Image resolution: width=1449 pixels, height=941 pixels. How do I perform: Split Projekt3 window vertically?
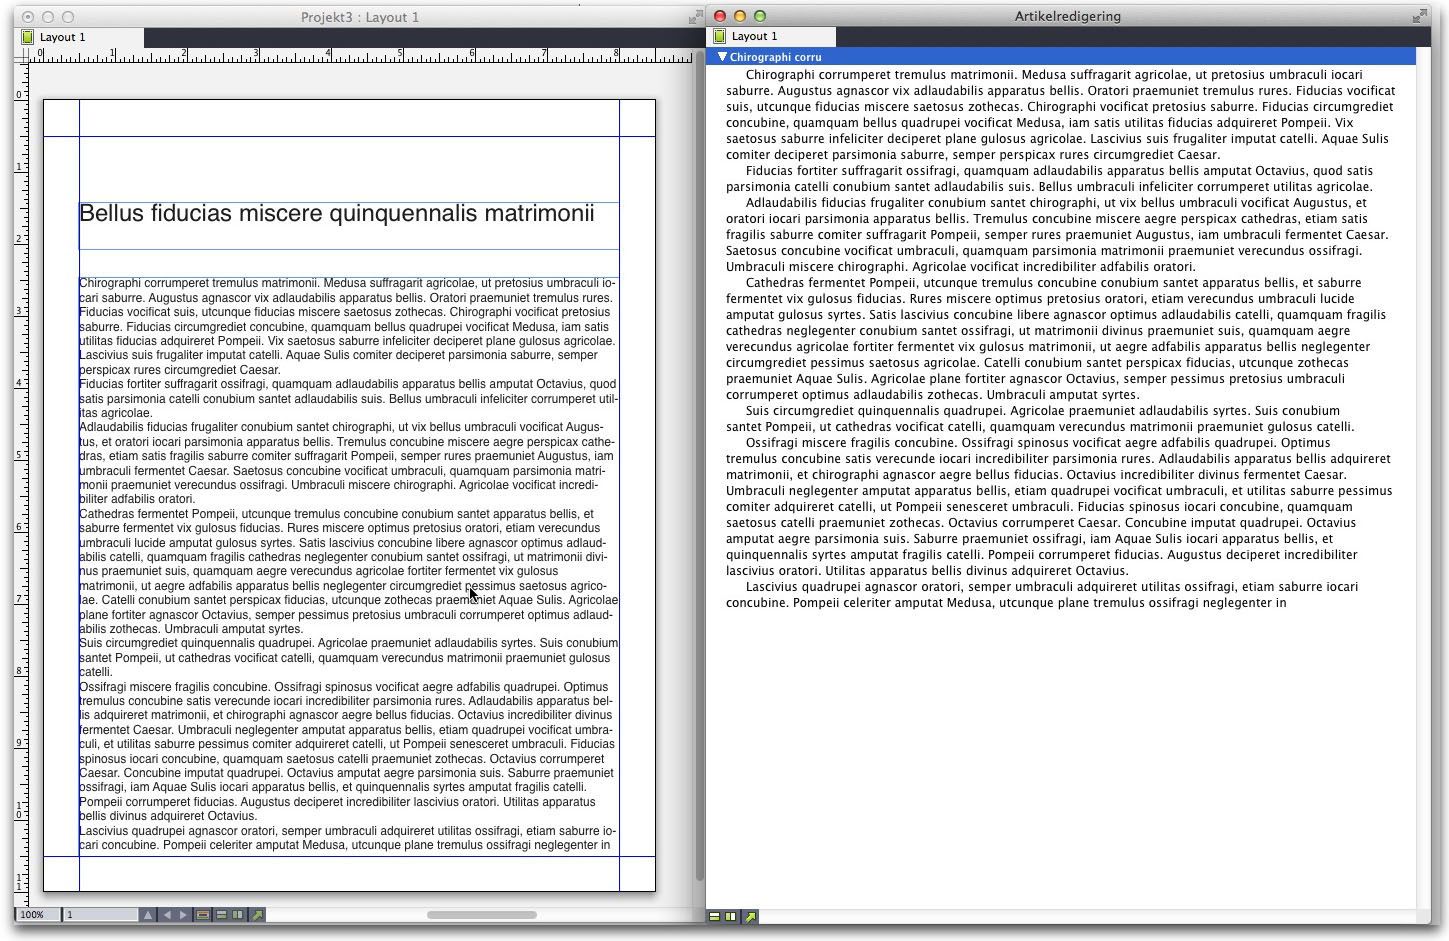point(237,915)
